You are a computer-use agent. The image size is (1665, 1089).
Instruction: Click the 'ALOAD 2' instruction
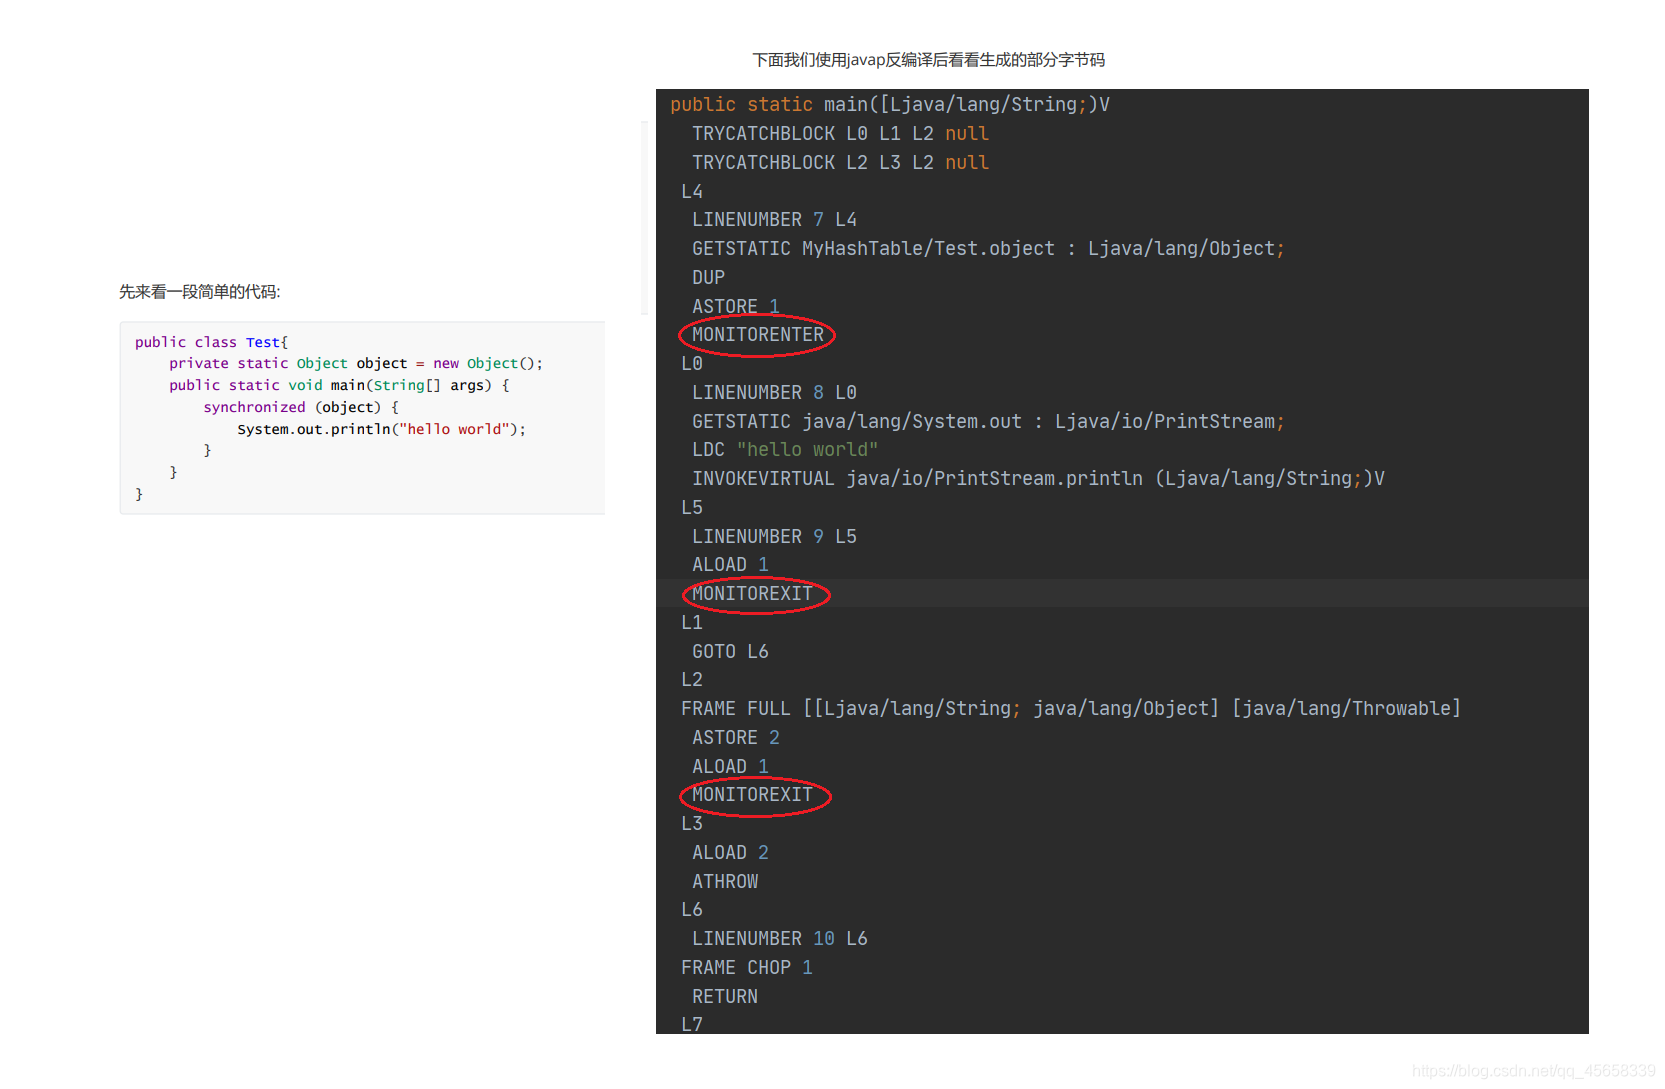pyautogui.click(x=730, y=853)
